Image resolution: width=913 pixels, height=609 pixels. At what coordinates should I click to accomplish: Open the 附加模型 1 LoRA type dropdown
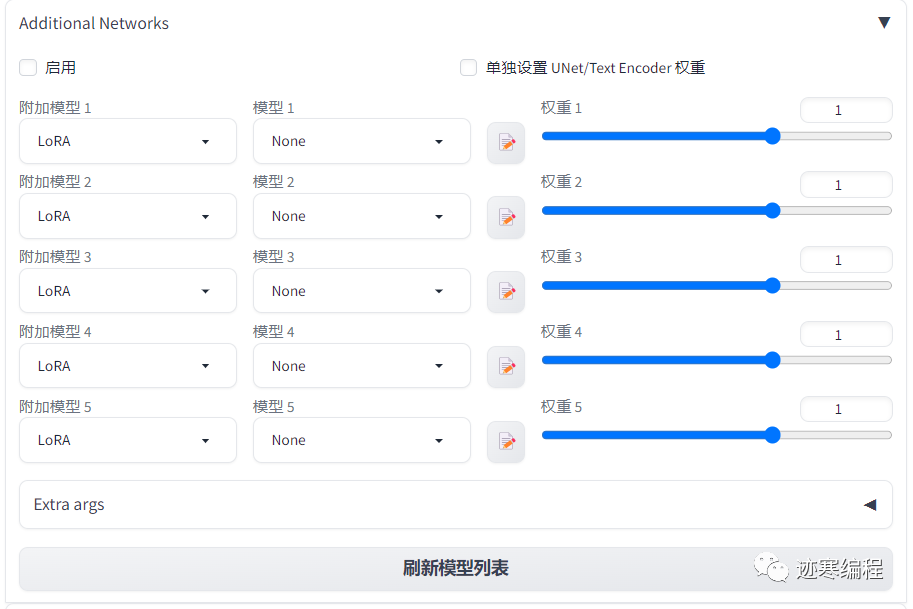pos(127,141)
